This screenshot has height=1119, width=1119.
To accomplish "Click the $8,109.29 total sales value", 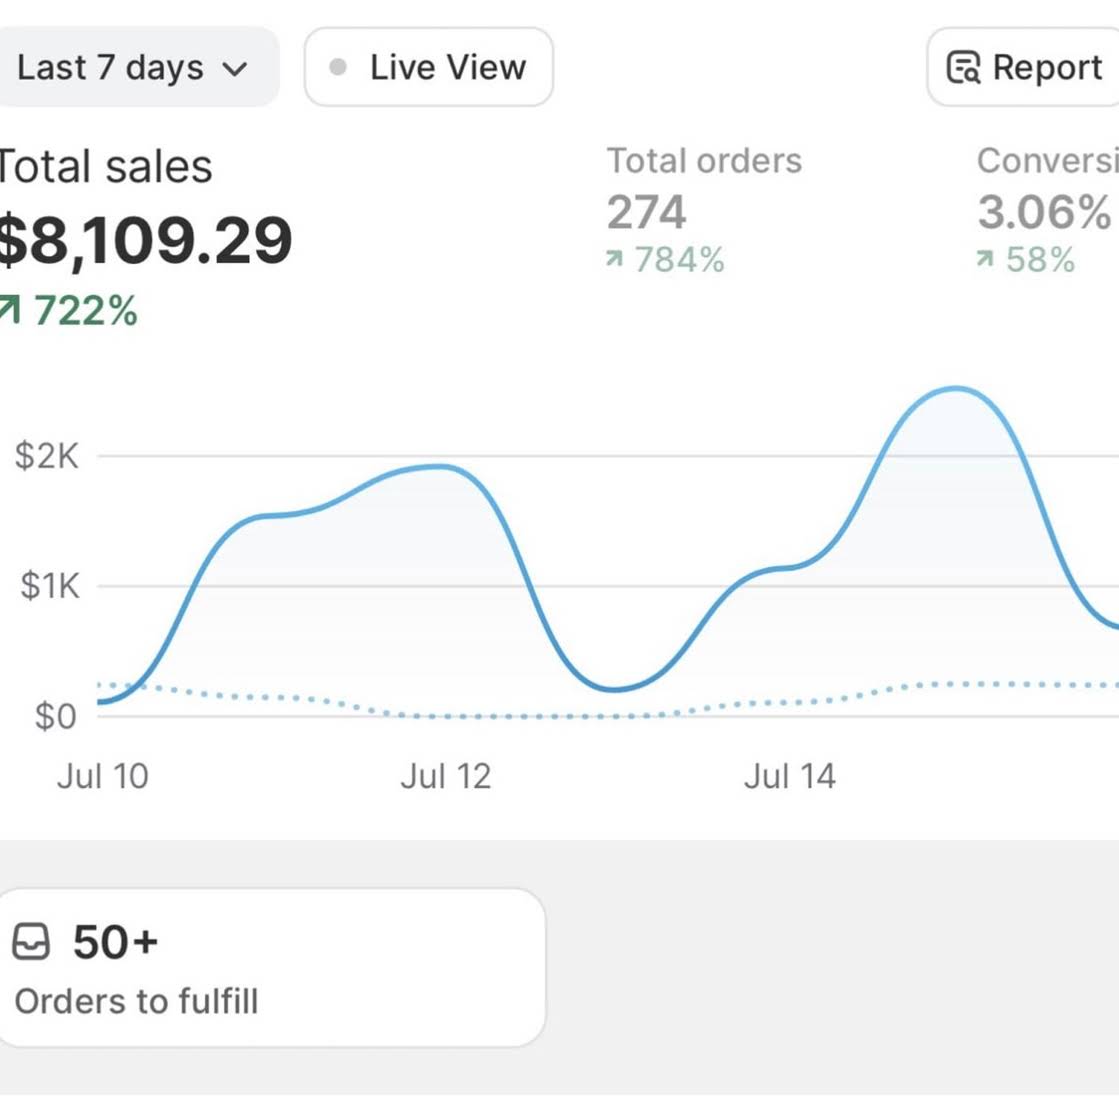I will (144, 240).
